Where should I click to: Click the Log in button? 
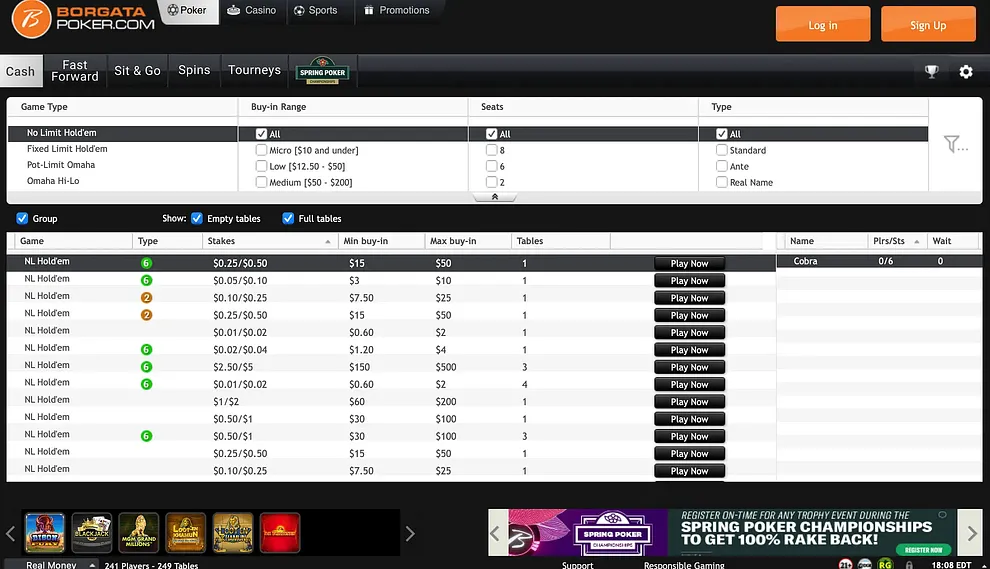[x=823, y=25]
